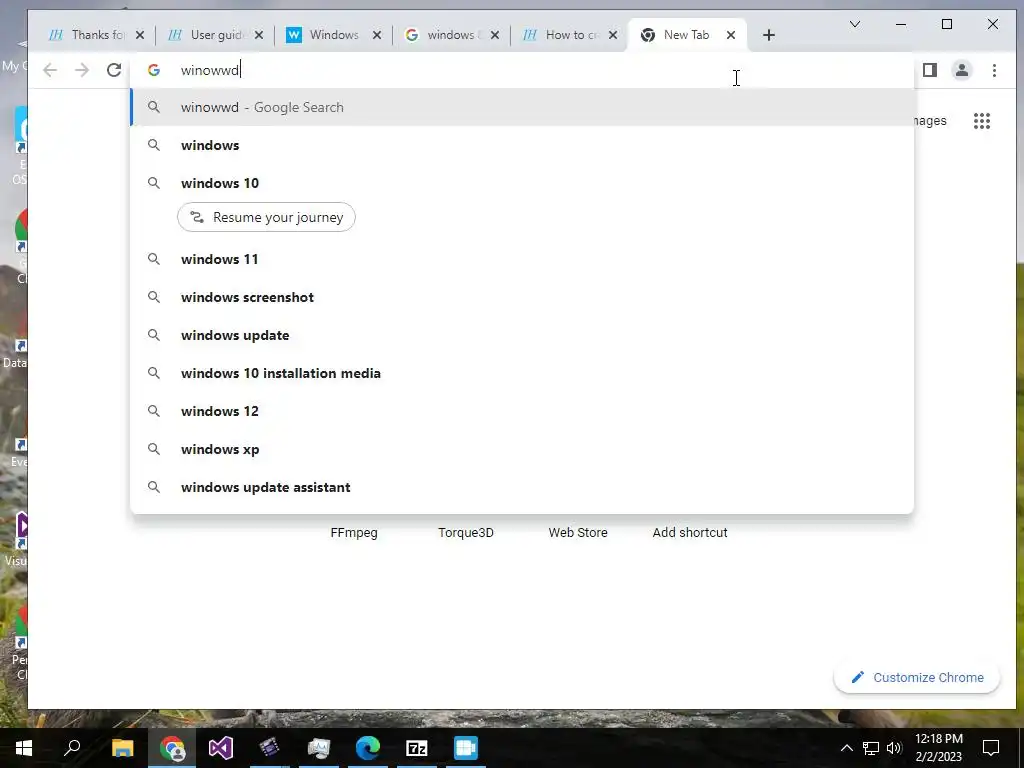Open the FFmpeg shortcut

pyautogui.click(x=354, y=532)
